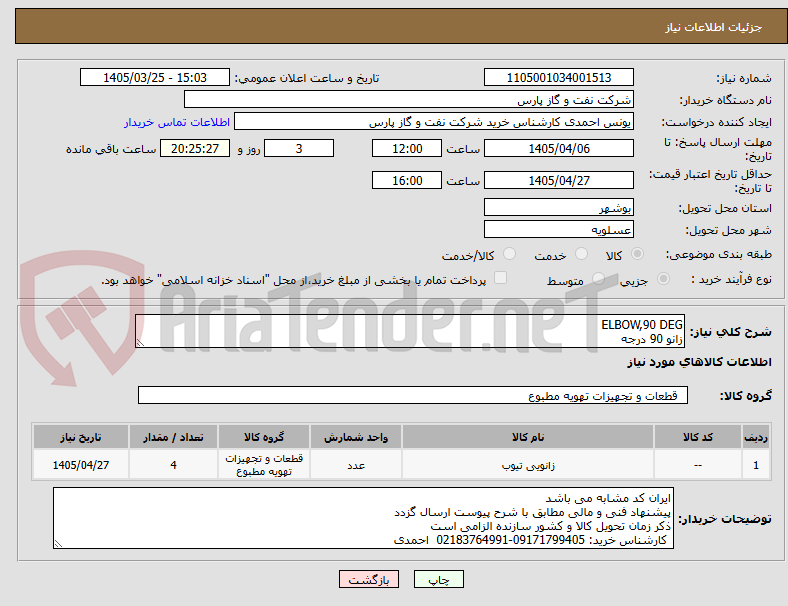Open اطلاعات تماس خریدار link

tap(177, 122)
